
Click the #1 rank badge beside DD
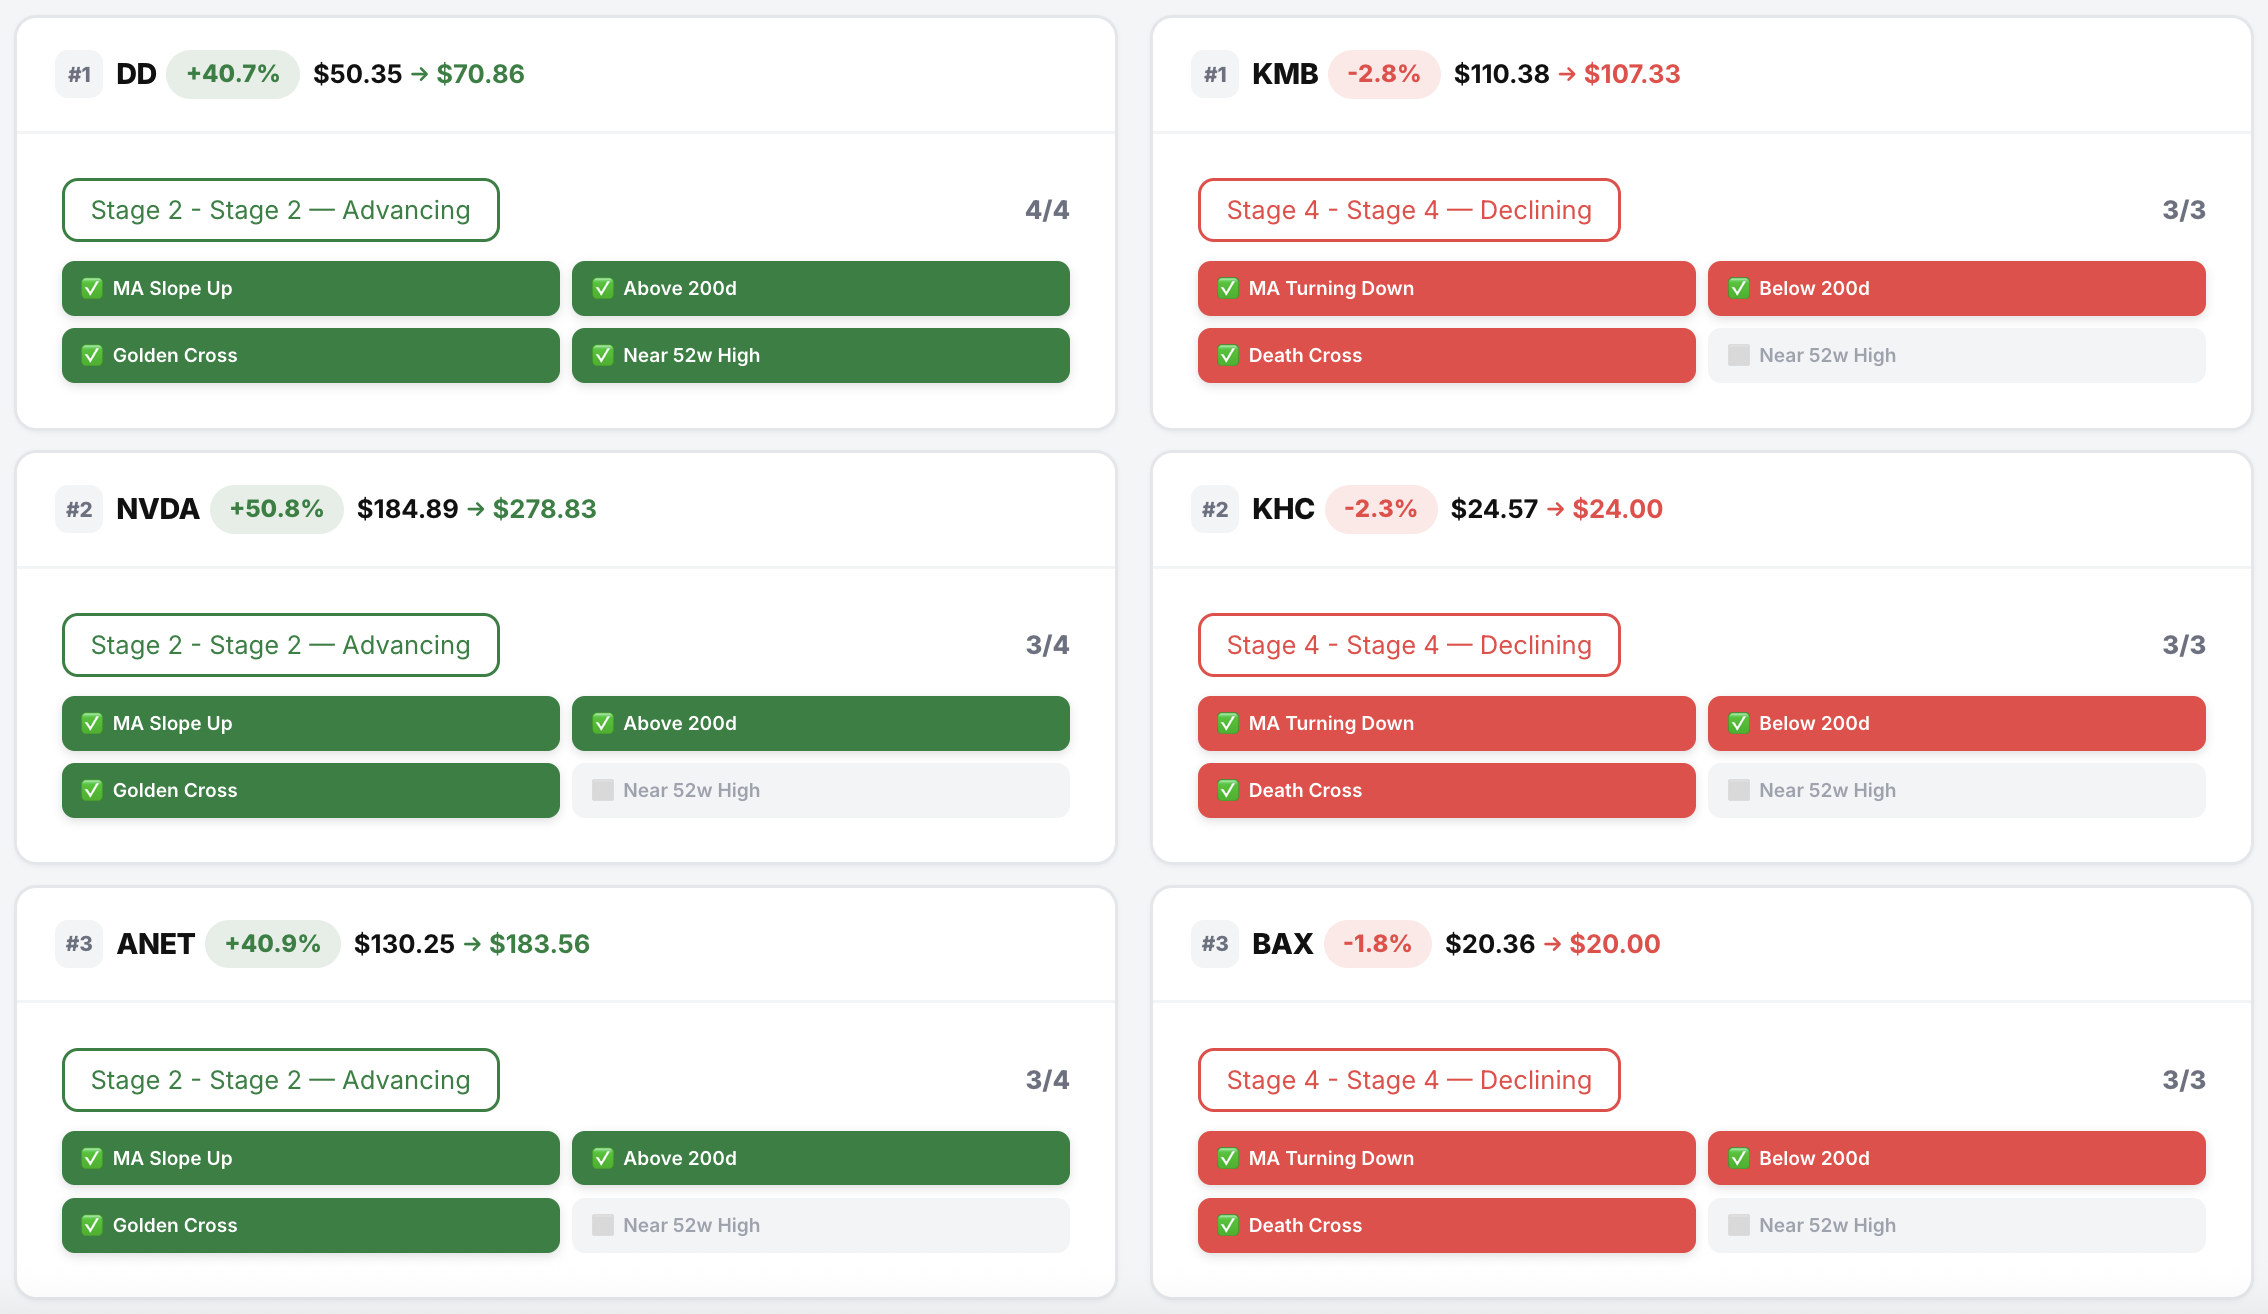pos(79,75)
